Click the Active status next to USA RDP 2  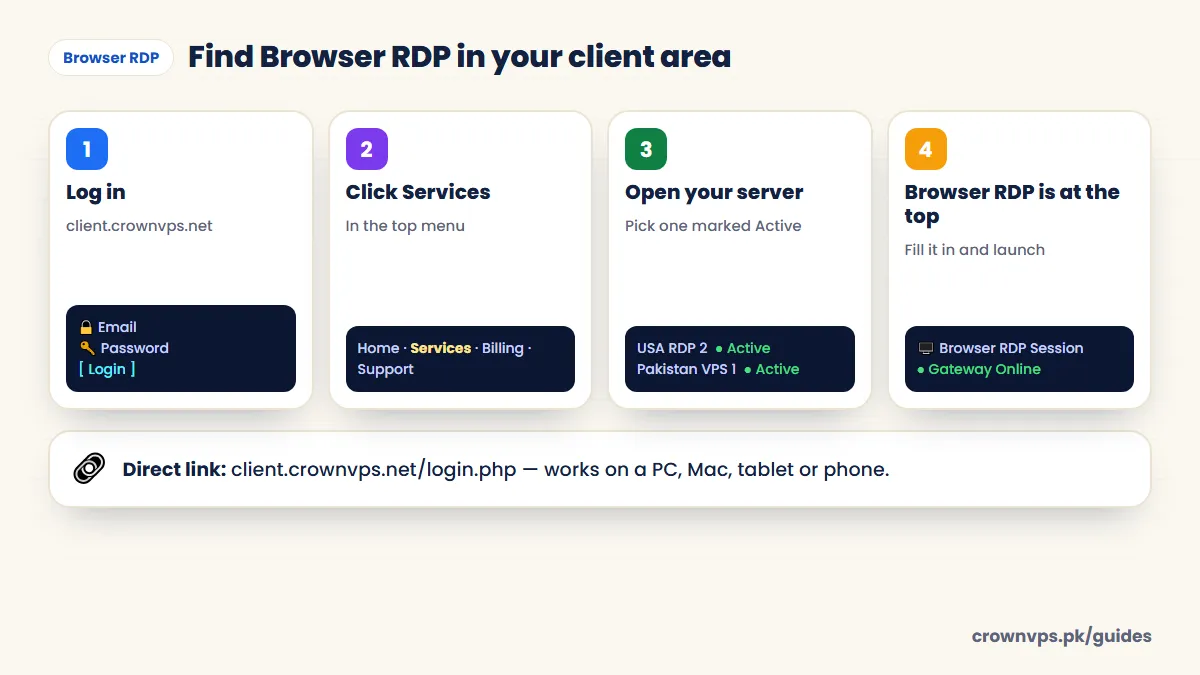coord(743,348)
